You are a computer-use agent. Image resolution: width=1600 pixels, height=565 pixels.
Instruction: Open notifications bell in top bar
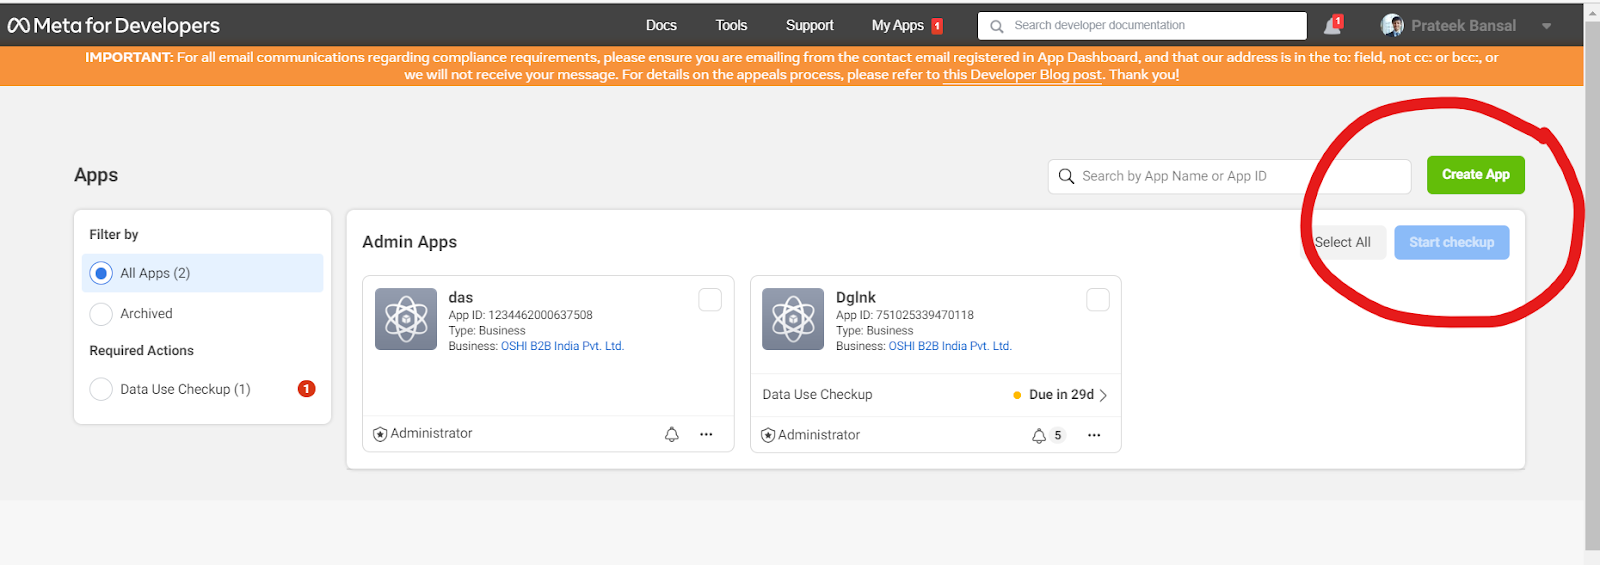[1332, 25]
